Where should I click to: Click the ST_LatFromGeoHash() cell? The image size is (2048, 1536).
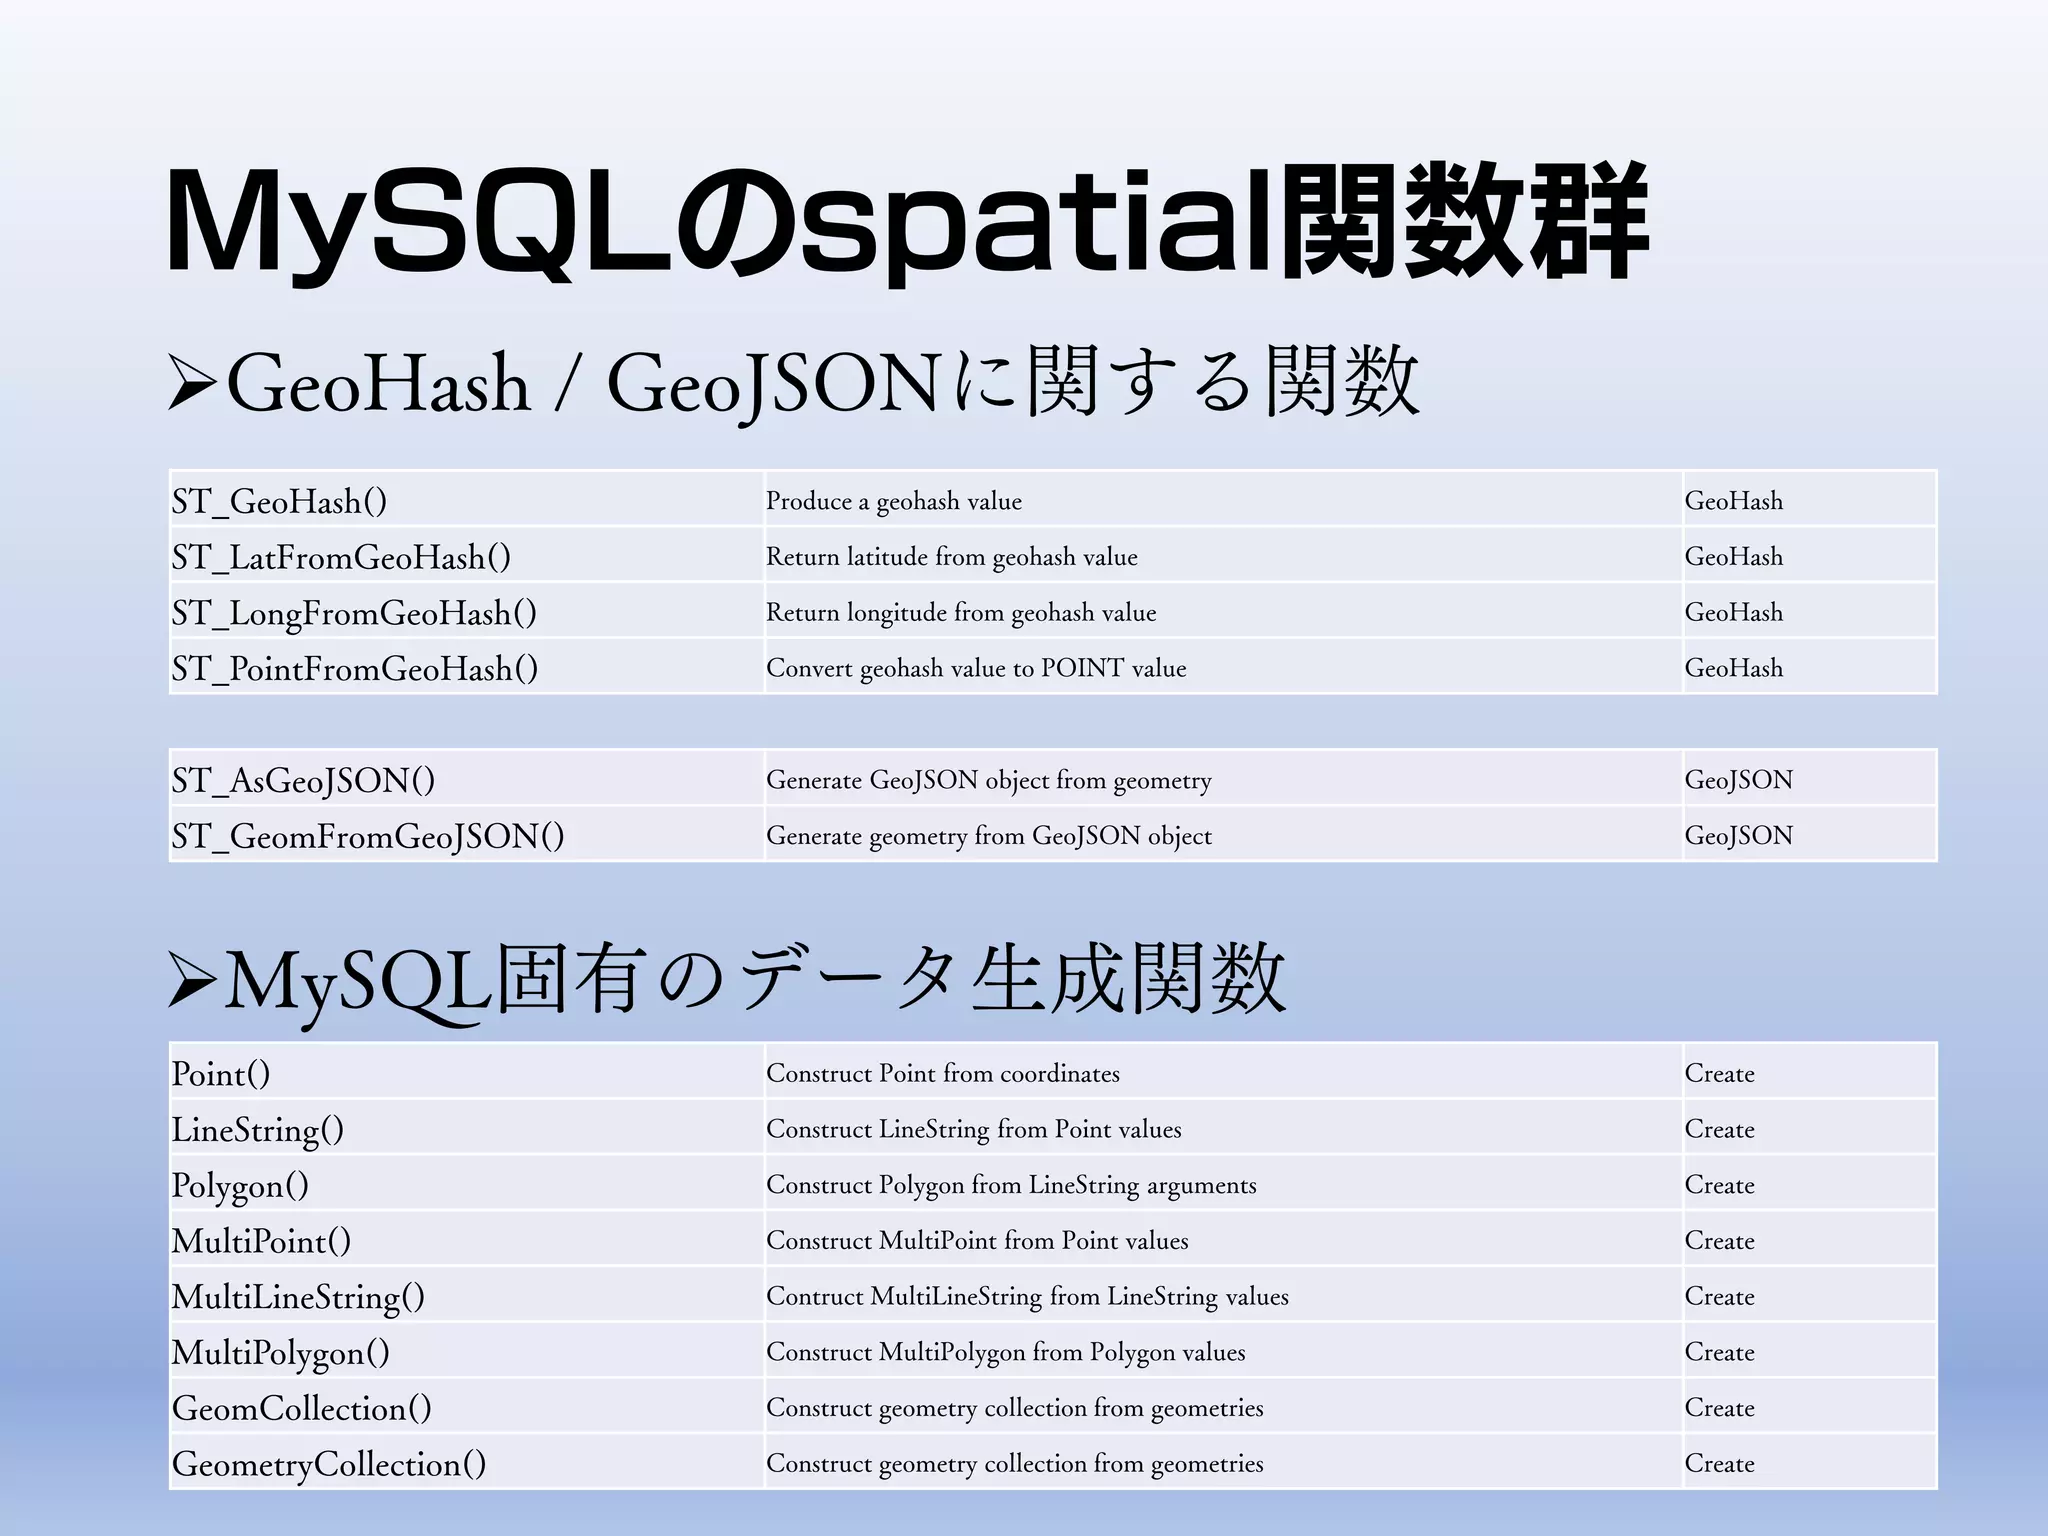466,556
